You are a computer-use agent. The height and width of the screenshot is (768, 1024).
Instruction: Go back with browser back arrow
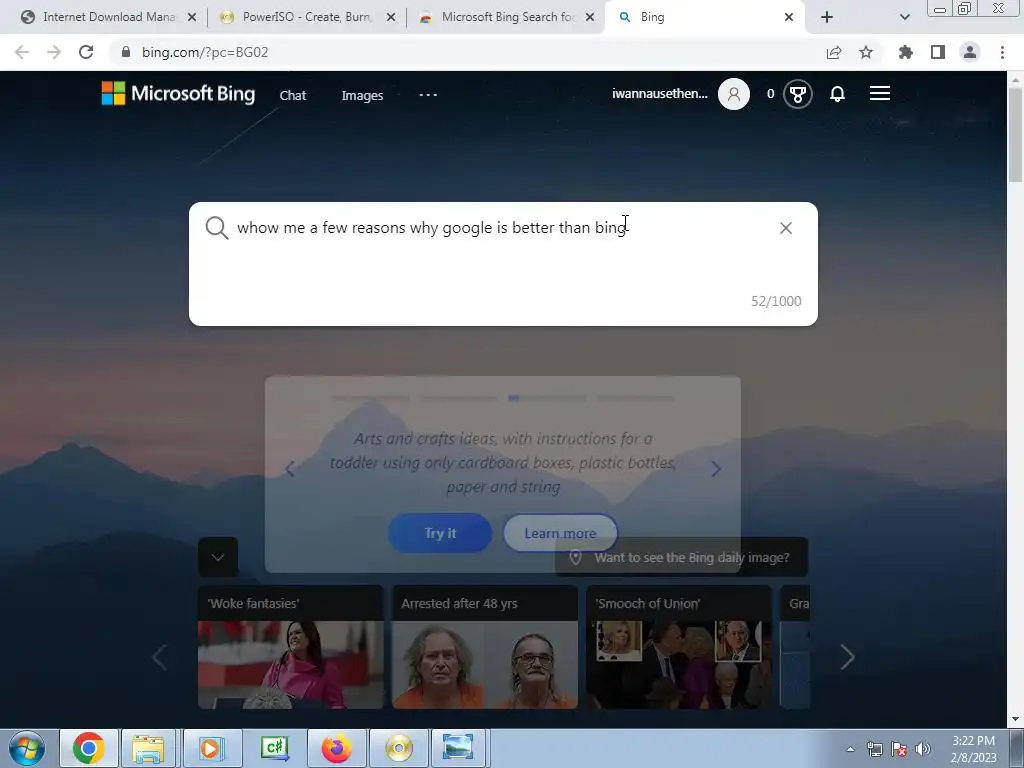[22, 52]
